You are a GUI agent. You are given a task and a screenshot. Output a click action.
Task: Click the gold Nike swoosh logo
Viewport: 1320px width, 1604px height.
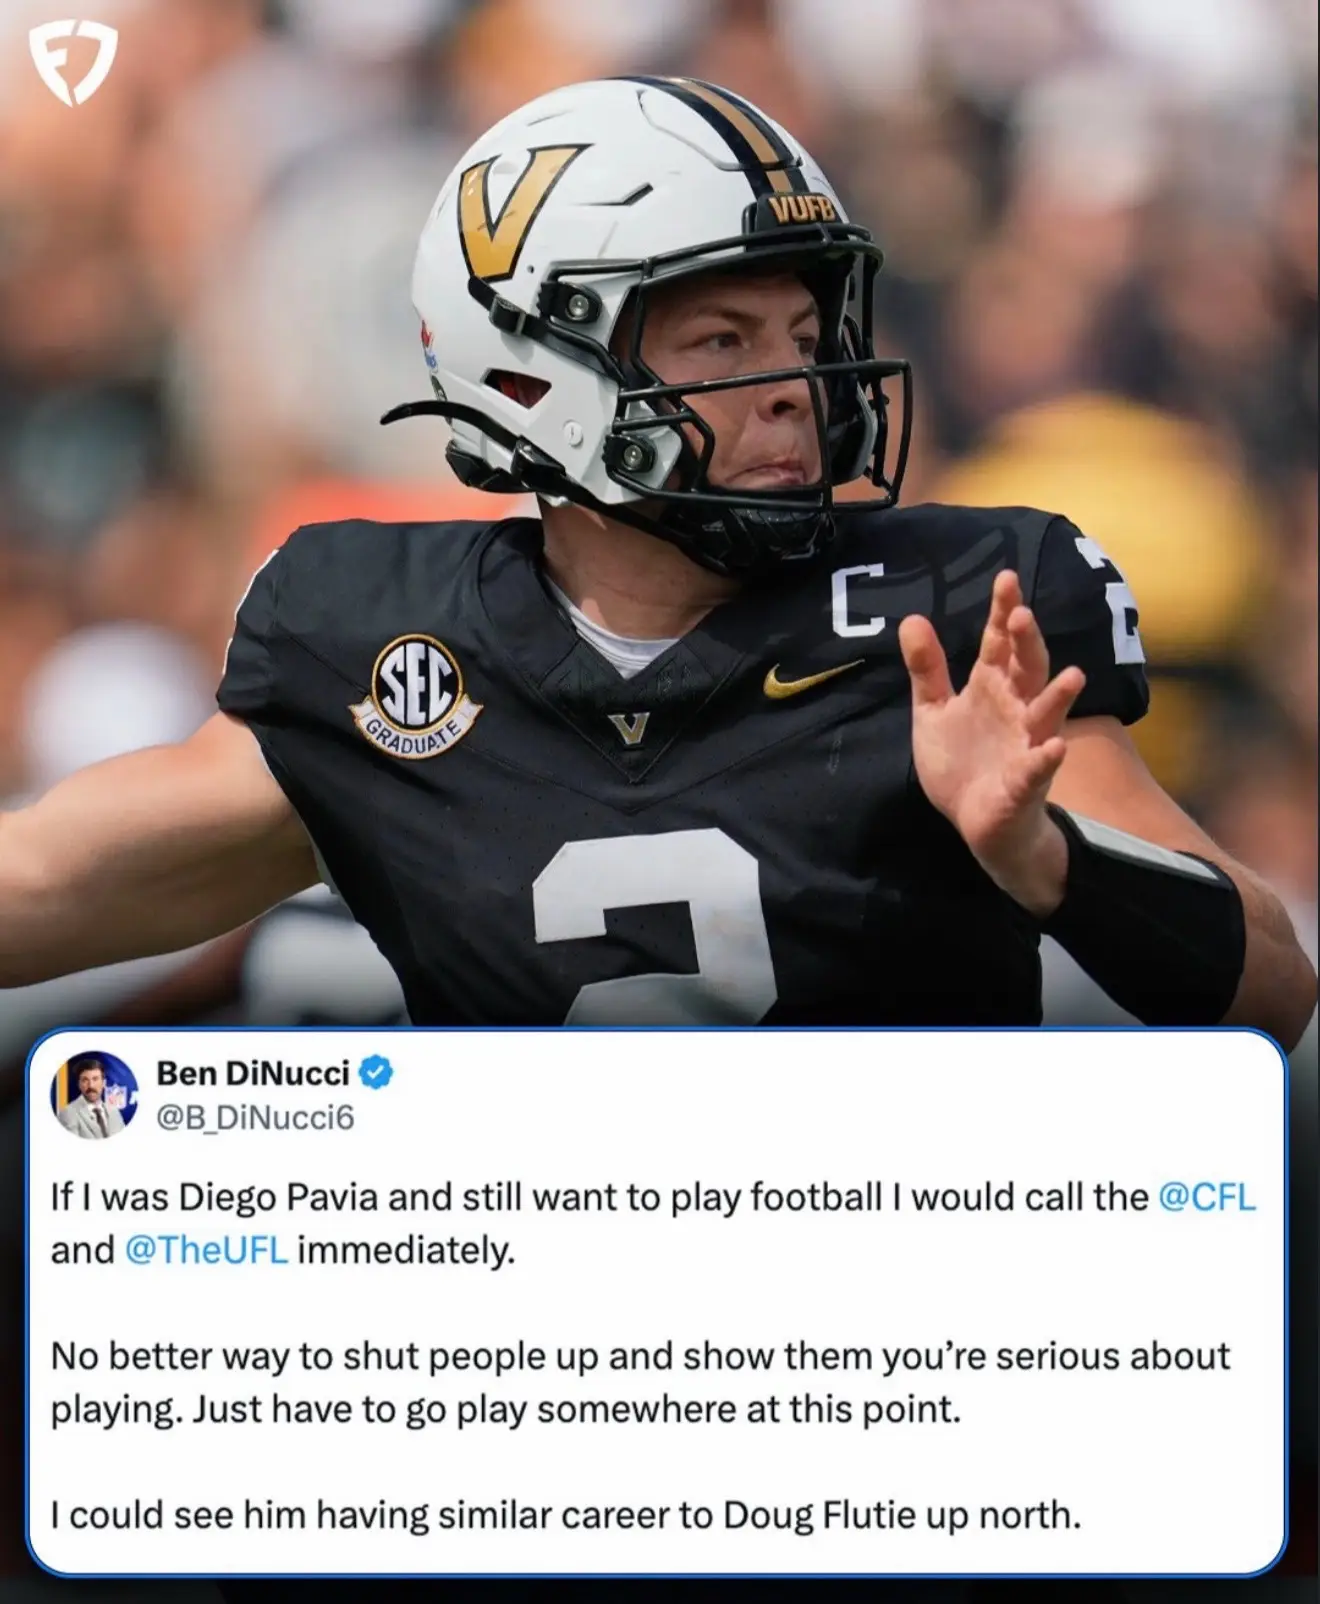811,678
